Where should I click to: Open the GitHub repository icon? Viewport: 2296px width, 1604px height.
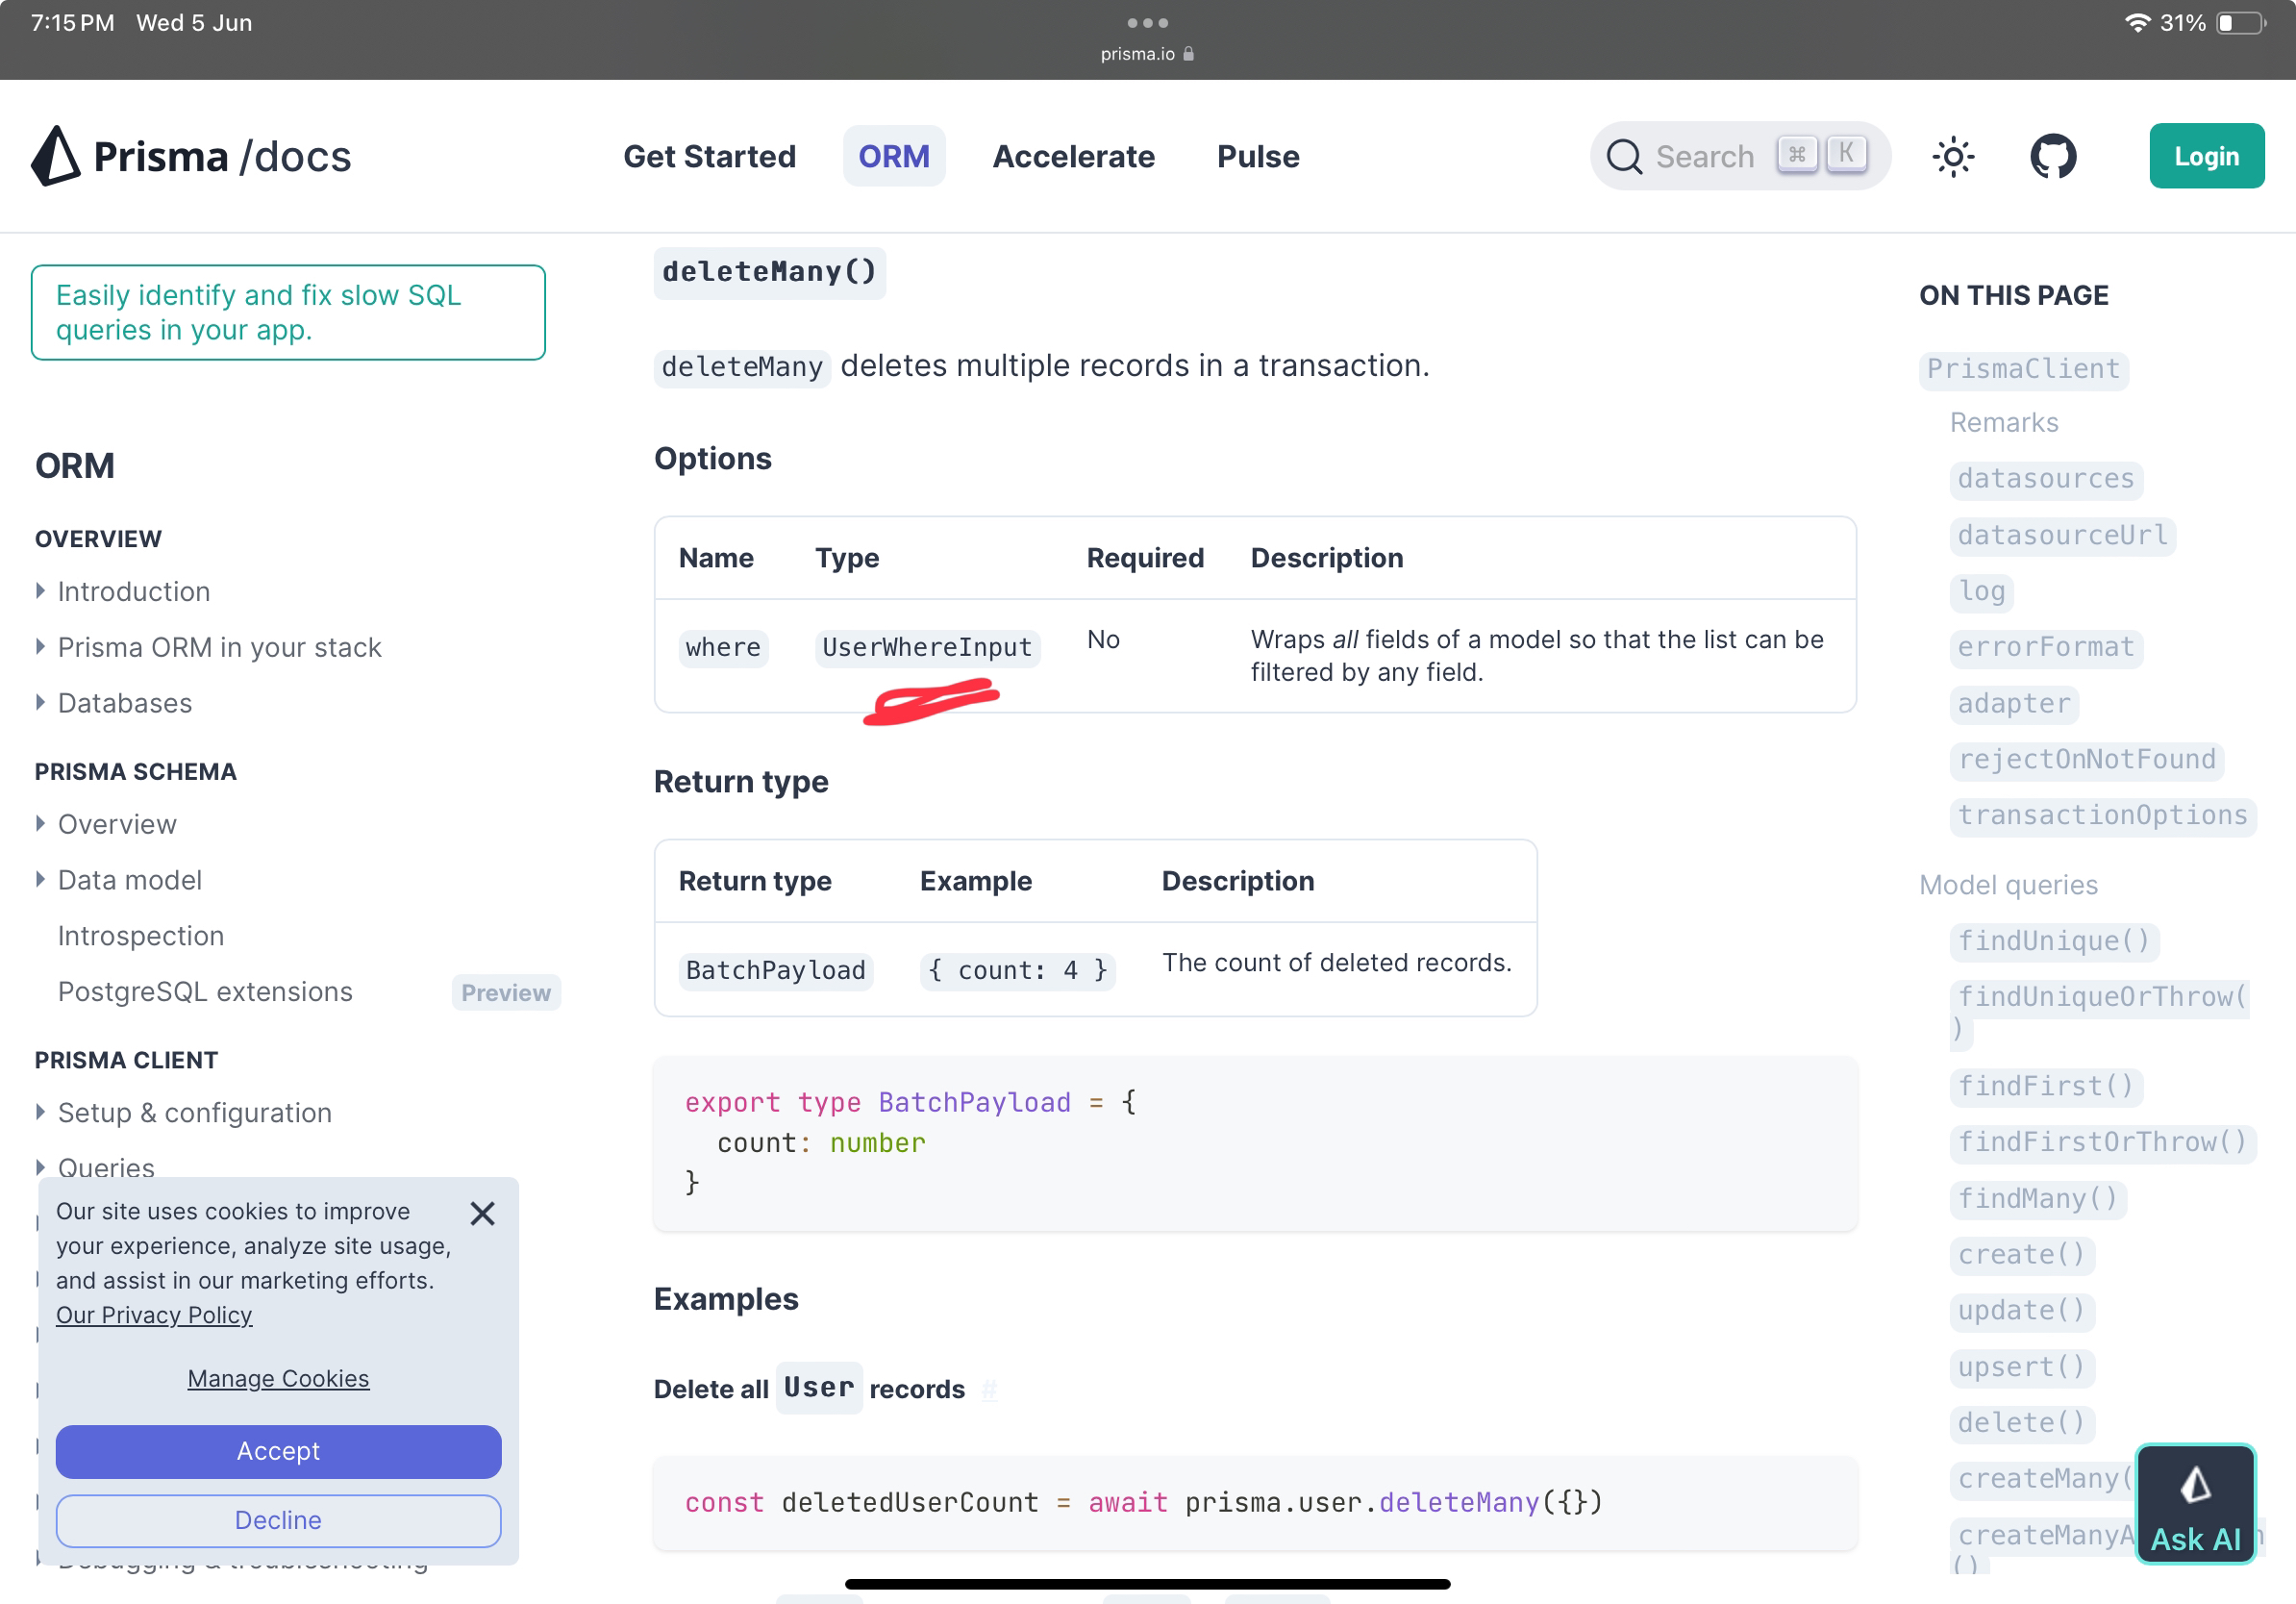[x=2052, y=156]
